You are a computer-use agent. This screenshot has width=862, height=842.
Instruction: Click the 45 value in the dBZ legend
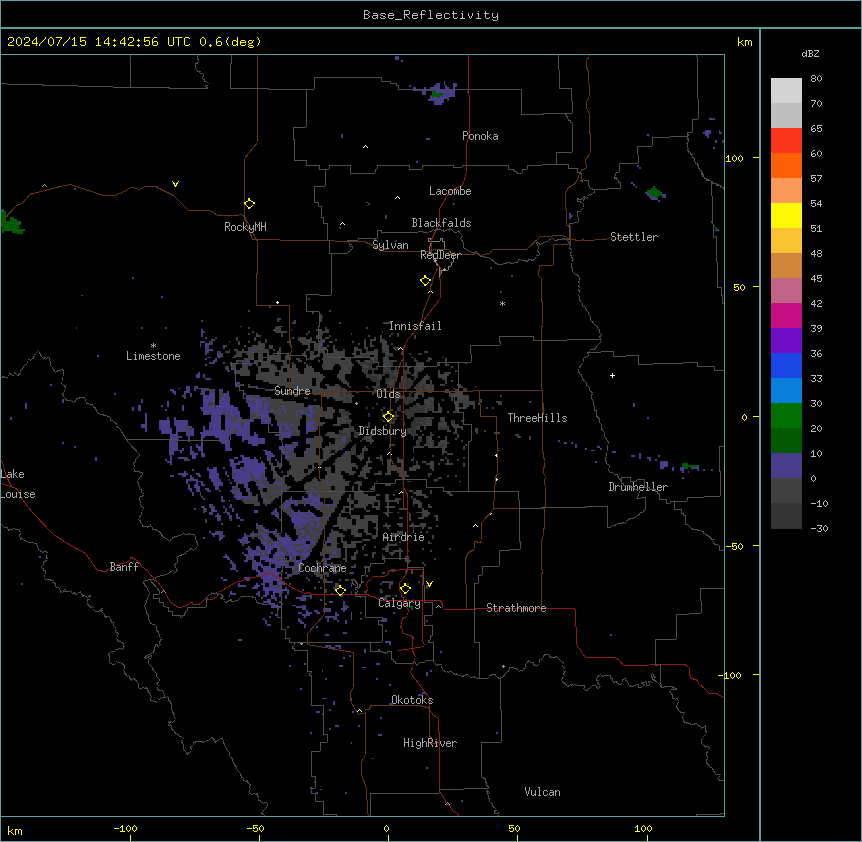click(x=816, y=279)
